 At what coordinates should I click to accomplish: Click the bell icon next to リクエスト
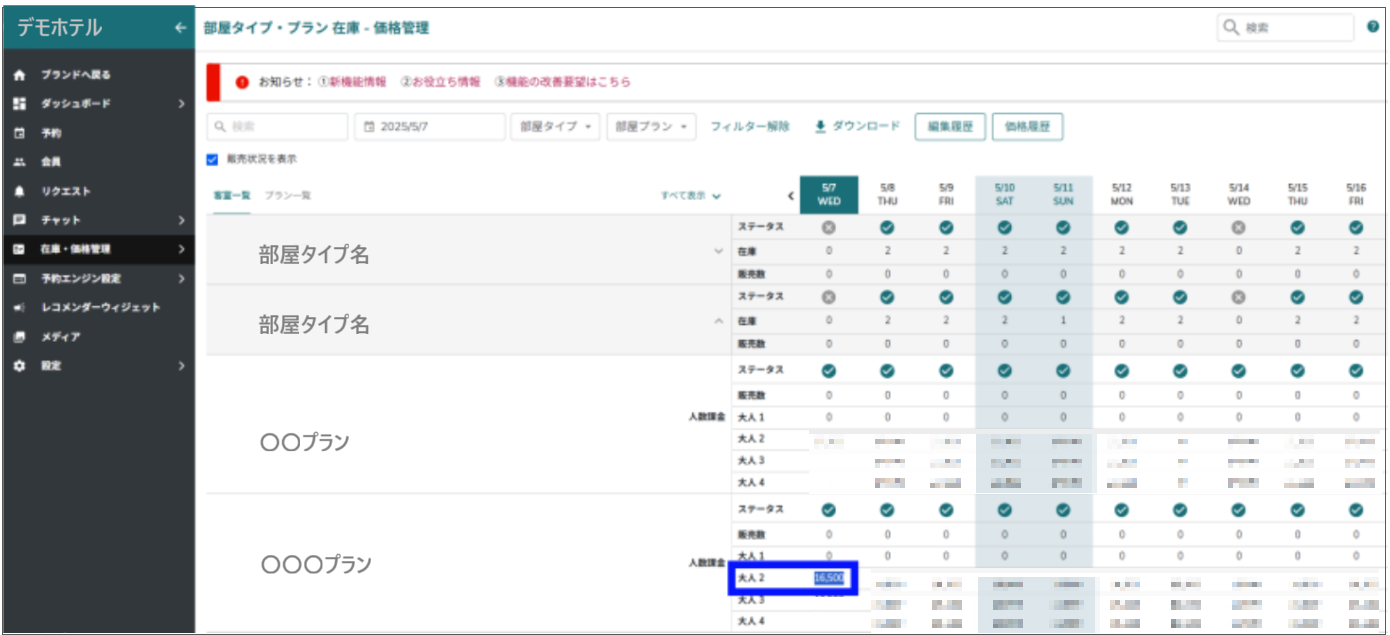point(19,191)
